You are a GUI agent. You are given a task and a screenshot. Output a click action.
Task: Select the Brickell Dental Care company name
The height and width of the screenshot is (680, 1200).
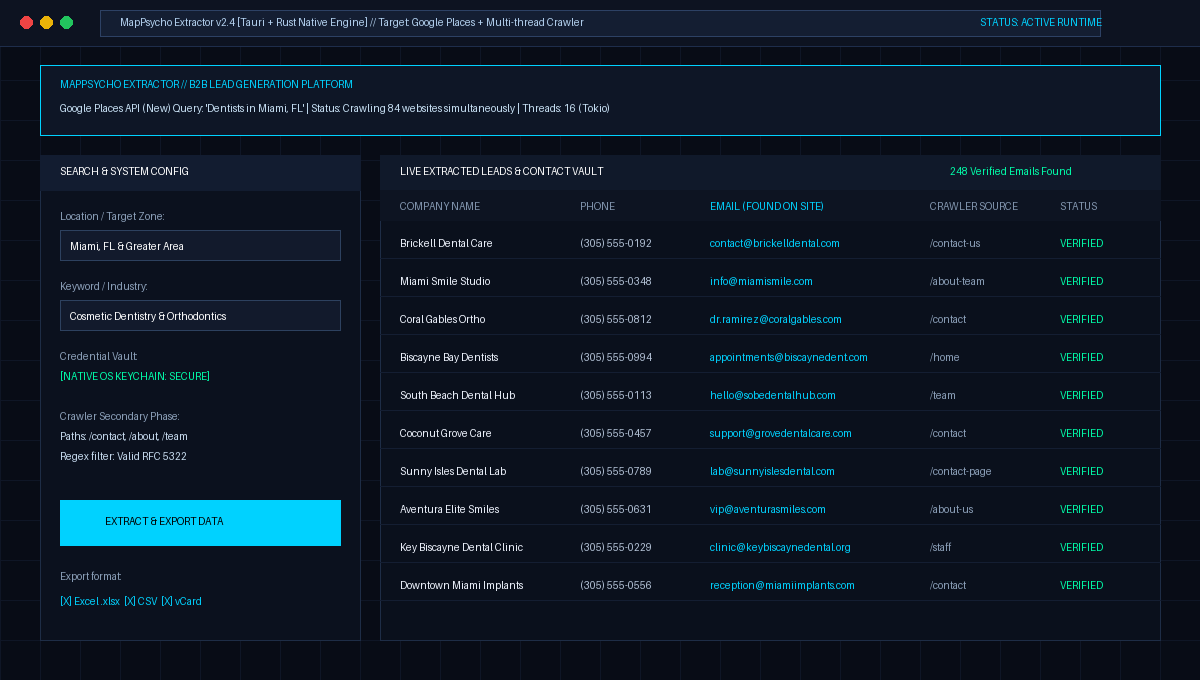[446, 244]
